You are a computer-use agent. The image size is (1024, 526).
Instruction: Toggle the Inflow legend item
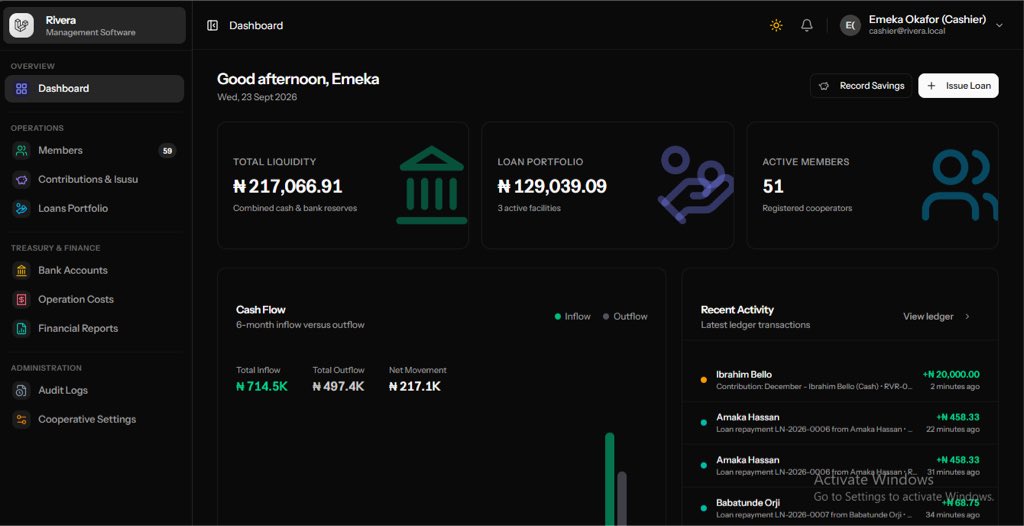coord(573,316)
